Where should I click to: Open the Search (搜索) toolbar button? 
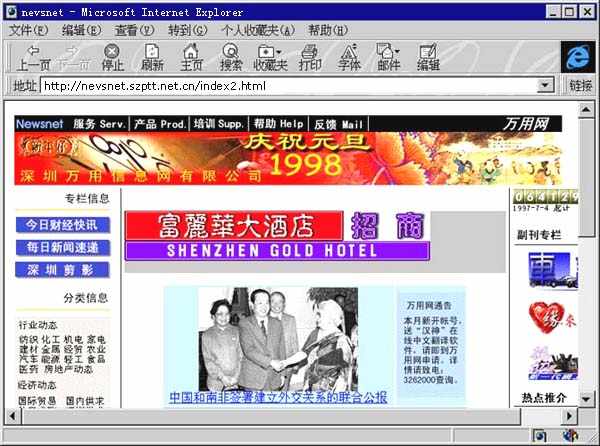click(x=231, y=57)
